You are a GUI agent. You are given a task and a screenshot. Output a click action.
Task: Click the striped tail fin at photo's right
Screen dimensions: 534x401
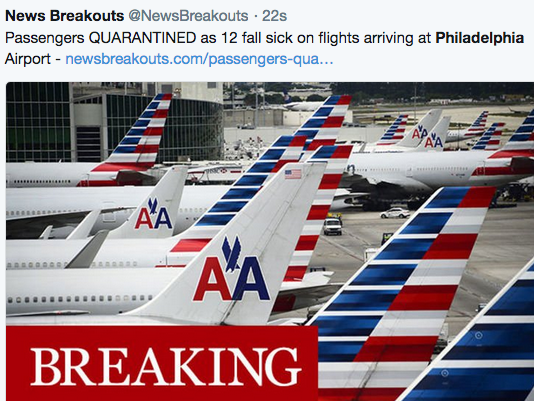click(402, 293)
